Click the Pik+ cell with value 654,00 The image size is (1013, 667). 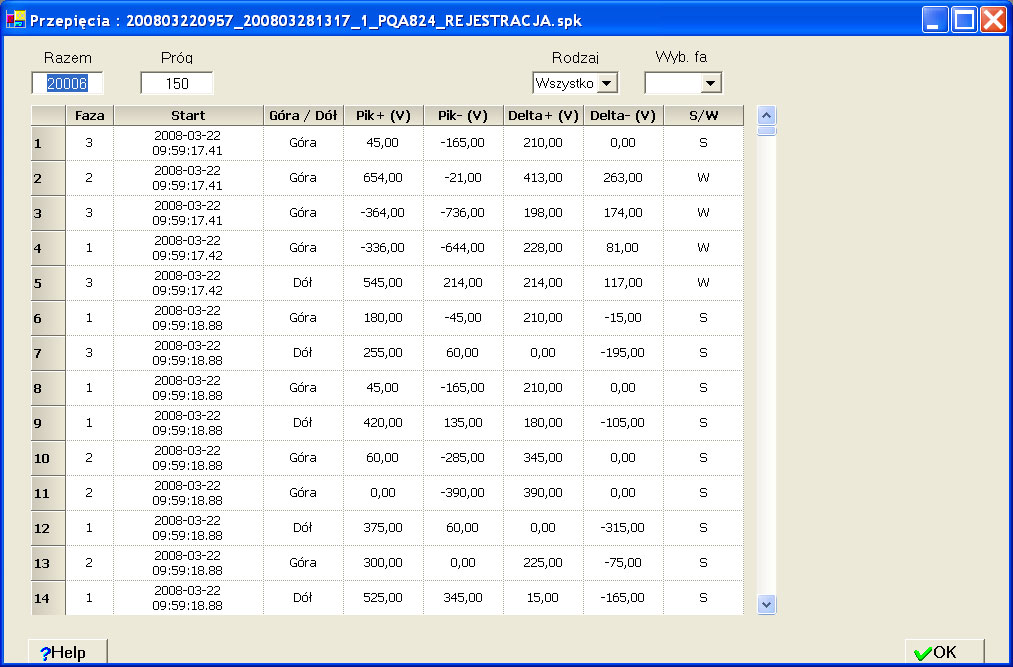(383, 178)
